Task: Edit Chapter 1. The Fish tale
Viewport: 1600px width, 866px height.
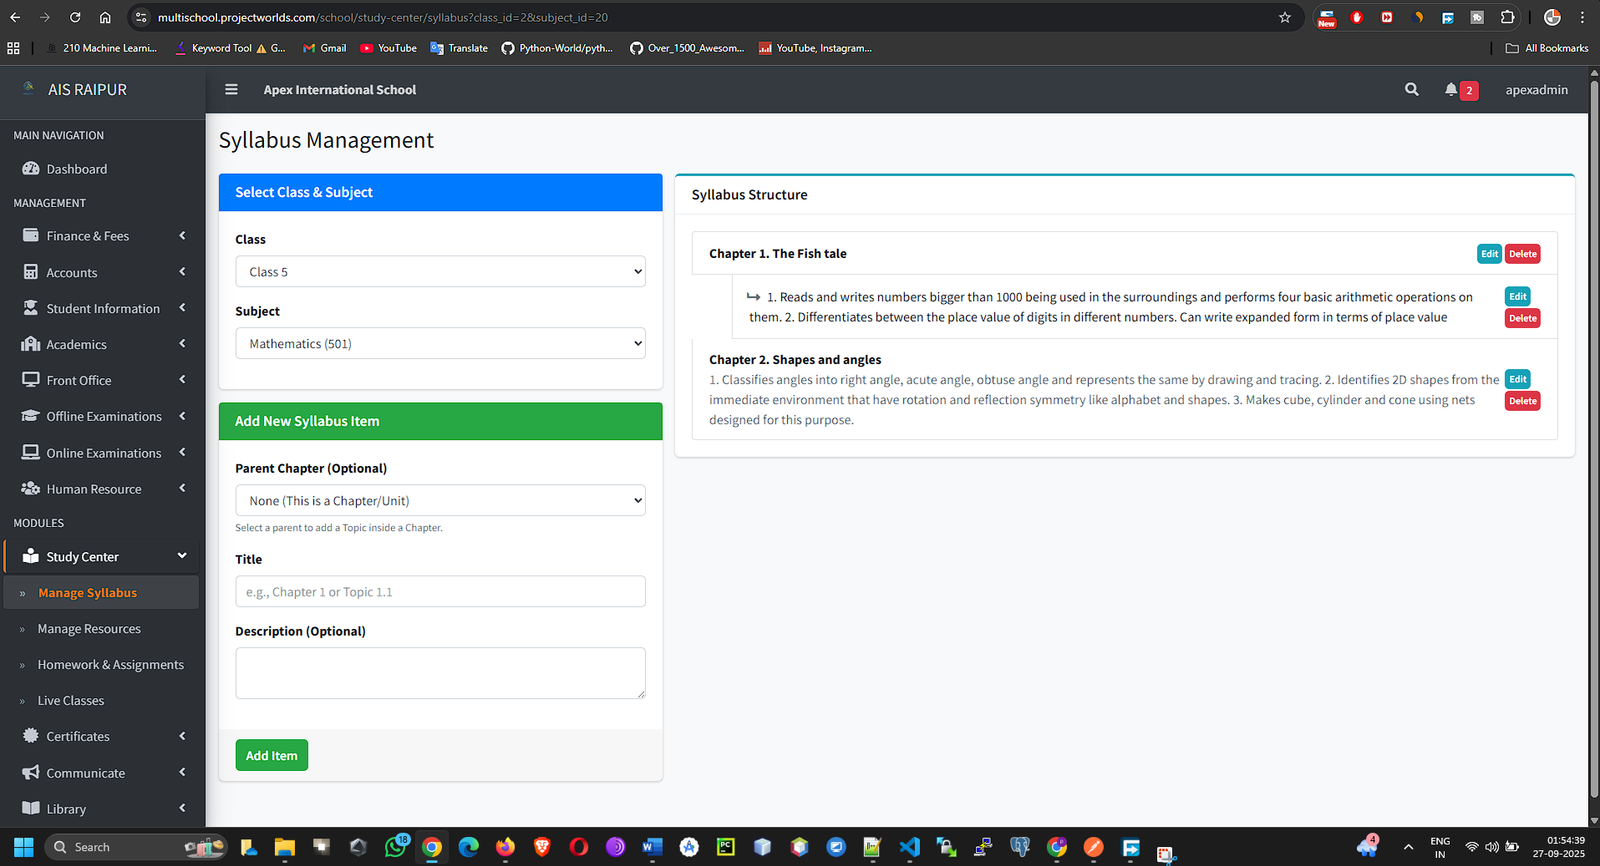Action: (x=1489, y=254)
